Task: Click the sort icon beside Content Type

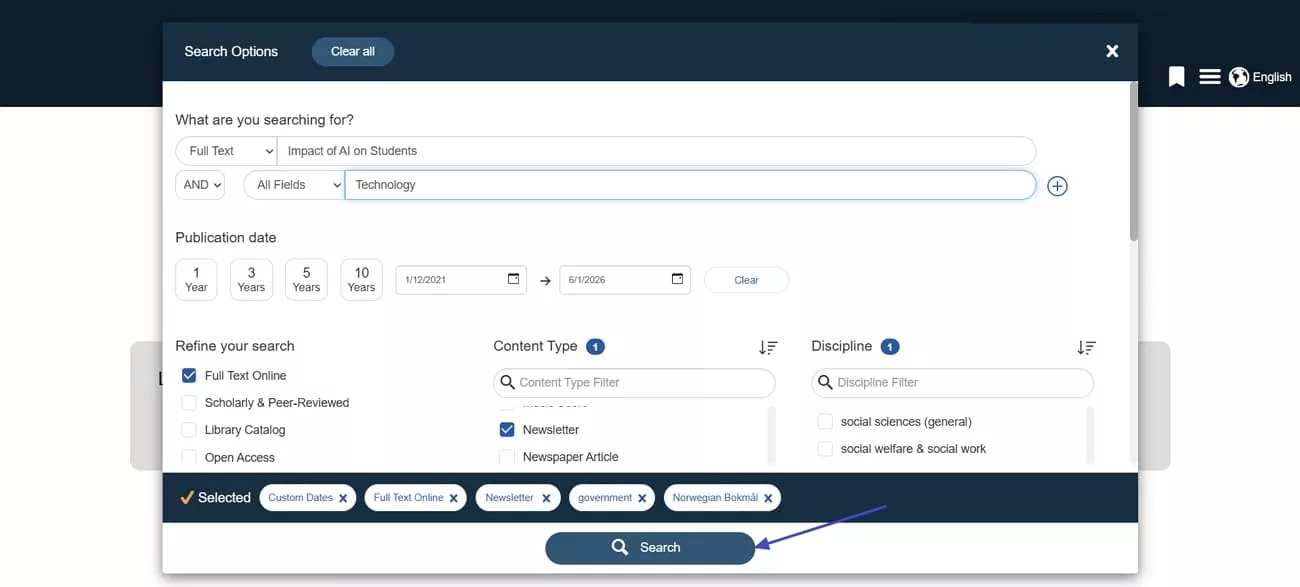Action: pos(768,347)
